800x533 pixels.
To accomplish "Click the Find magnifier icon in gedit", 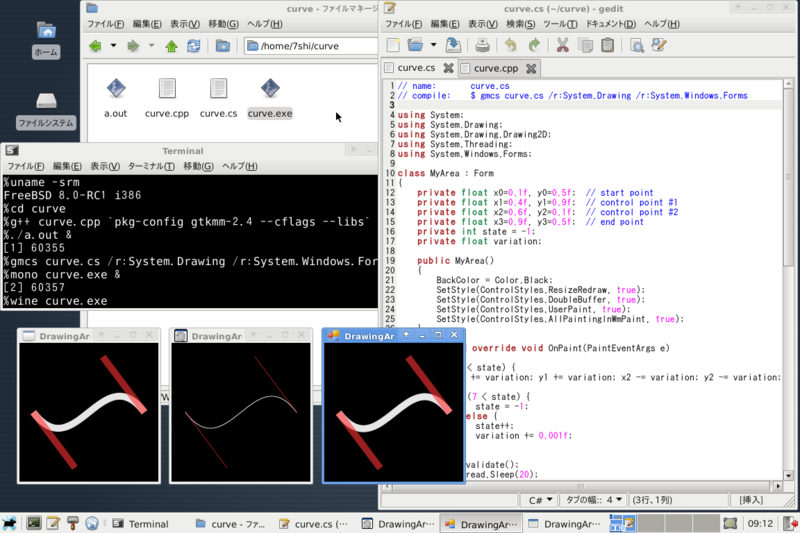I will [637, 45].
